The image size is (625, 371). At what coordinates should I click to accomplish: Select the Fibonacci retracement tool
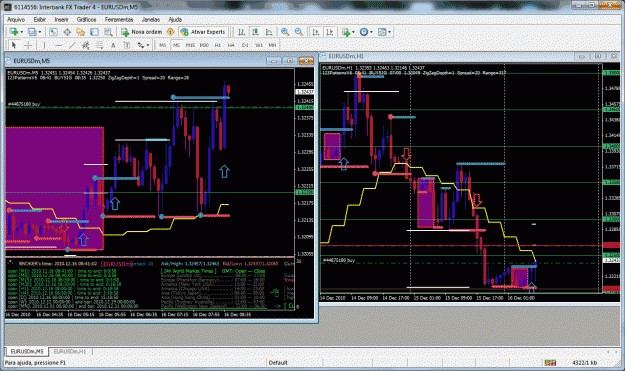click(99, 45)
